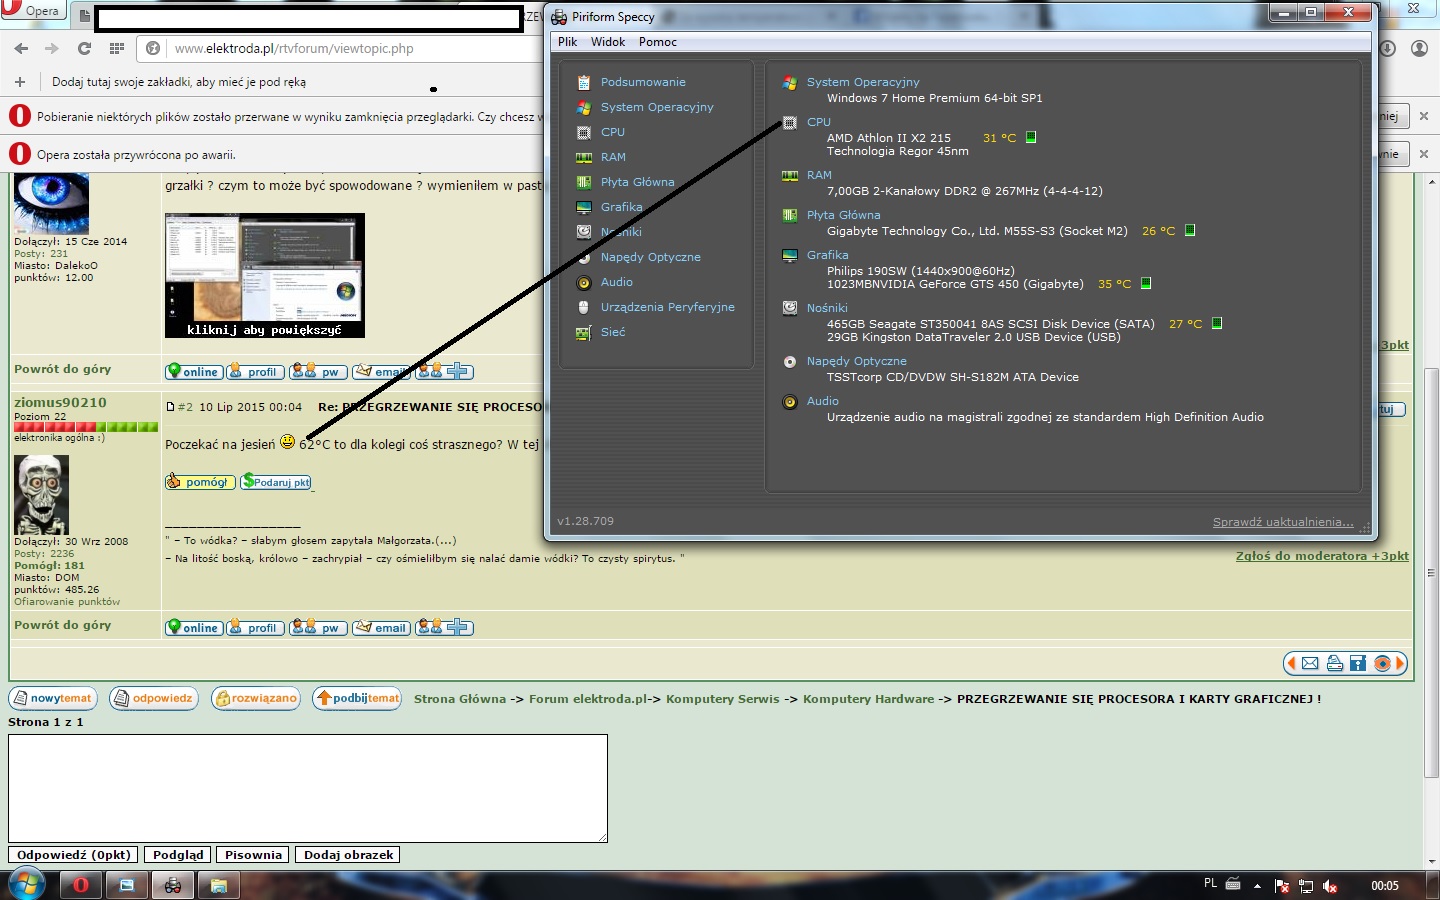Open the Pomoc menu in Speccy

point(658,42)
